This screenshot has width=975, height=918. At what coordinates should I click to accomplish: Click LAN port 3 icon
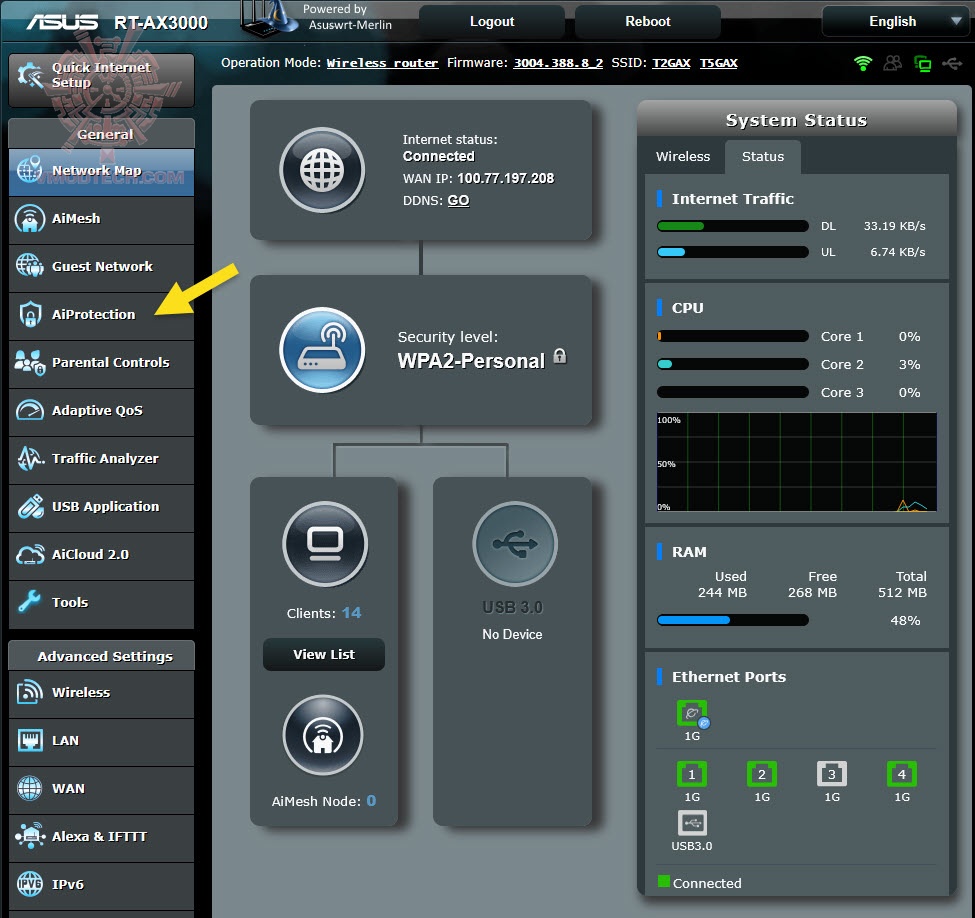click(832, 774)
